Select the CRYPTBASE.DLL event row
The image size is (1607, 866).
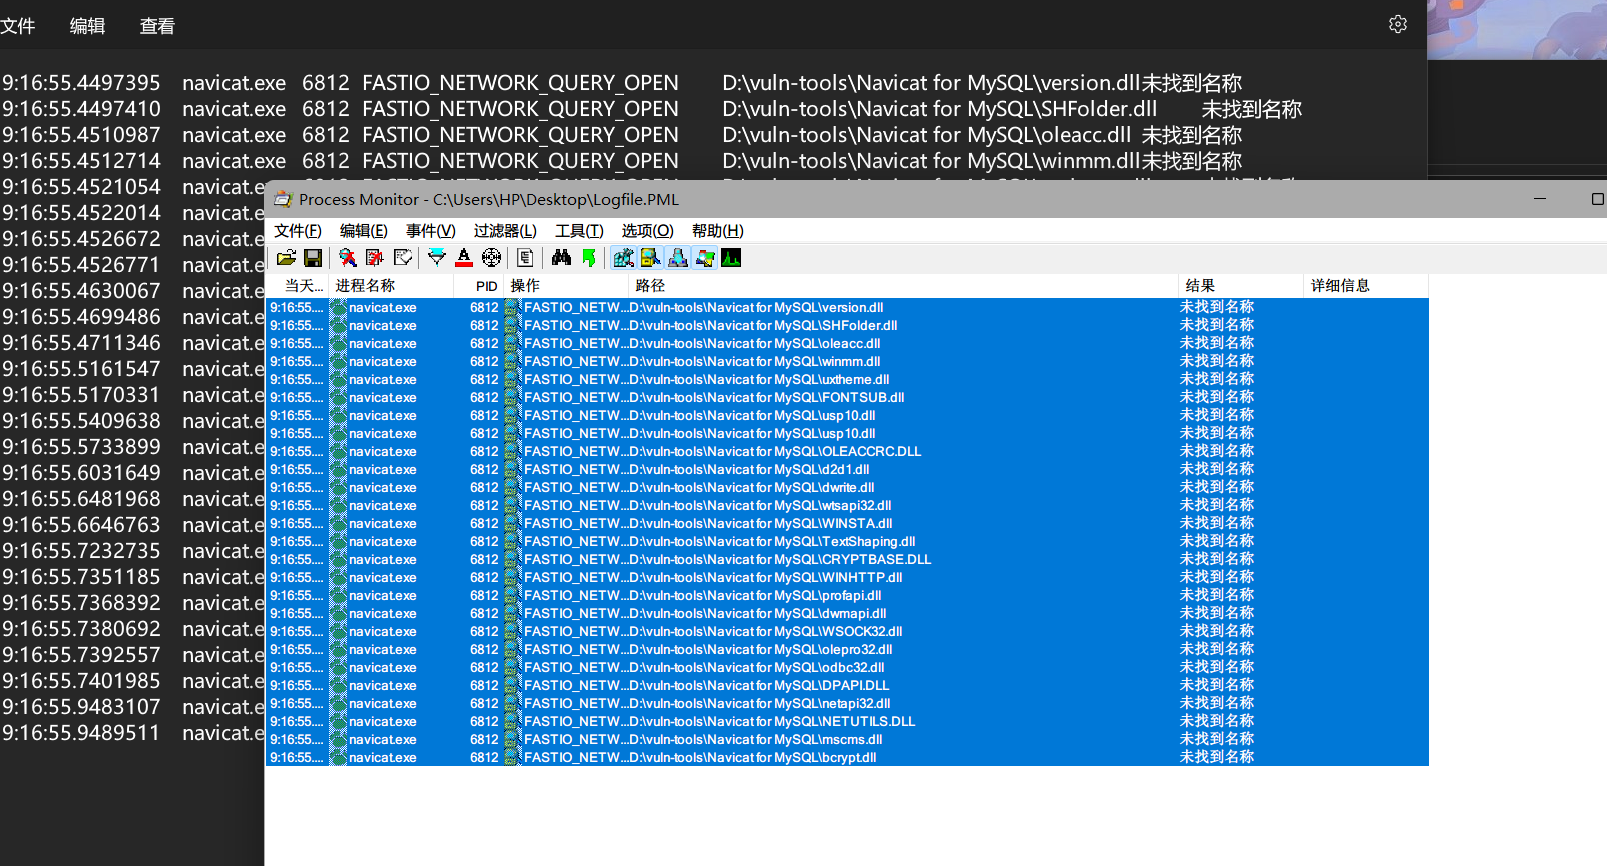[x=847, y=559]
